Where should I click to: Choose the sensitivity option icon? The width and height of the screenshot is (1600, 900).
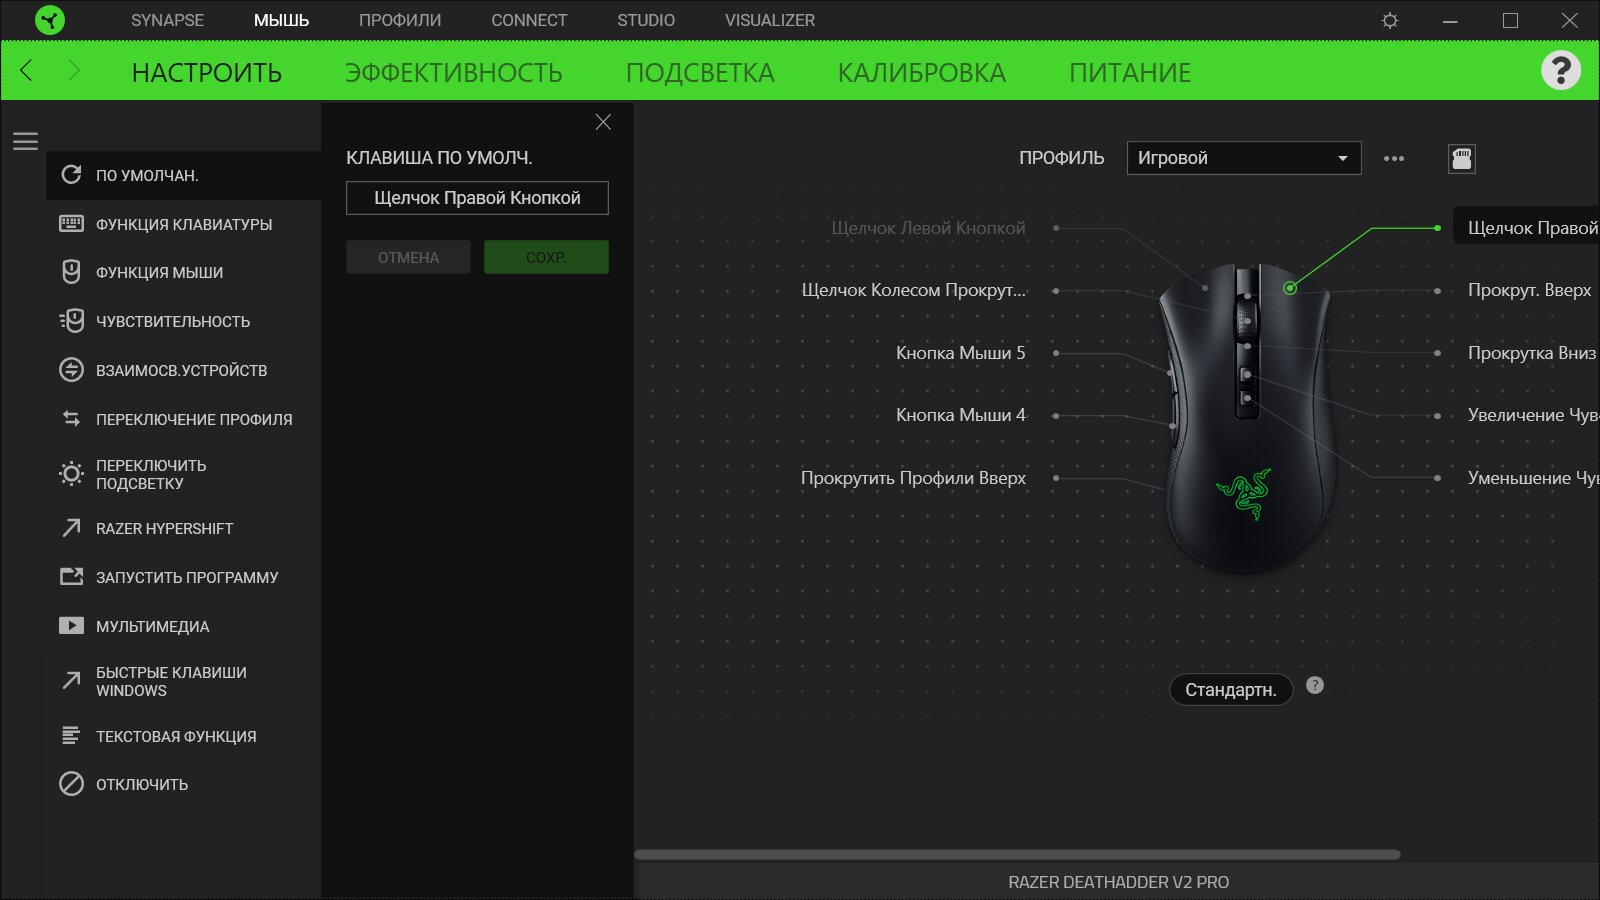71,321
